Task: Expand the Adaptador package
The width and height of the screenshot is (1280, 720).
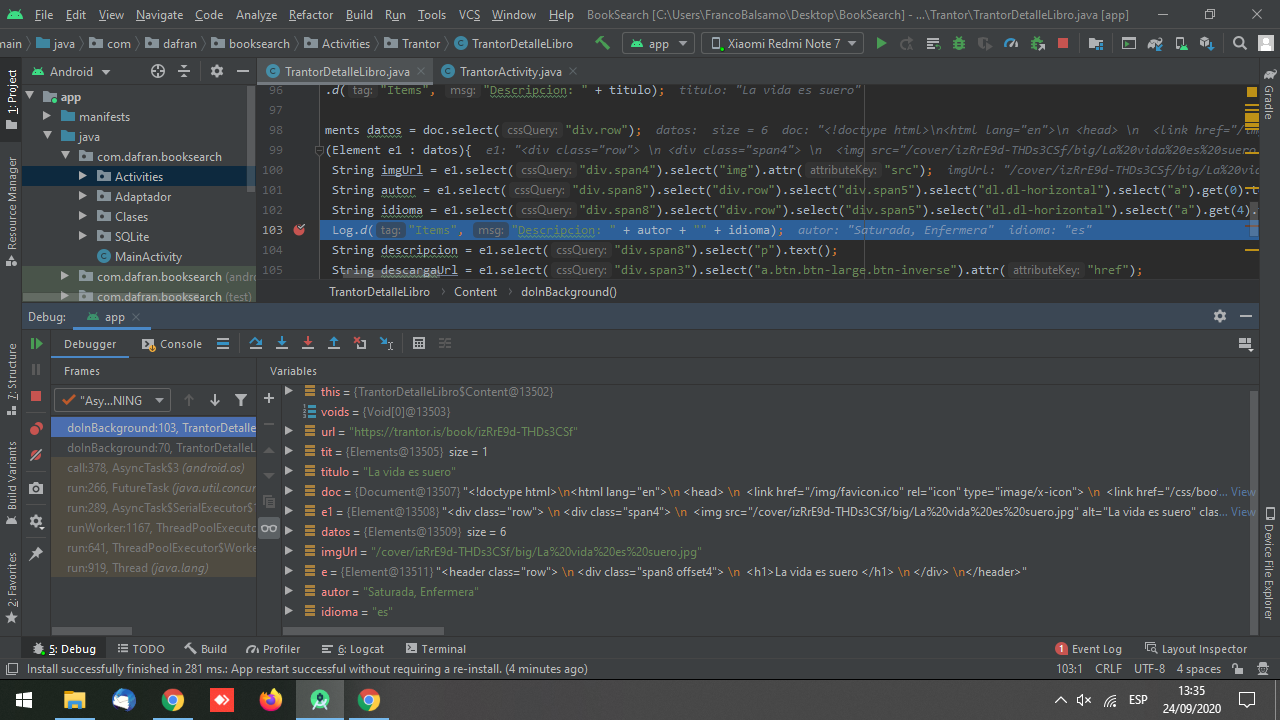Action: click(83, 196)
